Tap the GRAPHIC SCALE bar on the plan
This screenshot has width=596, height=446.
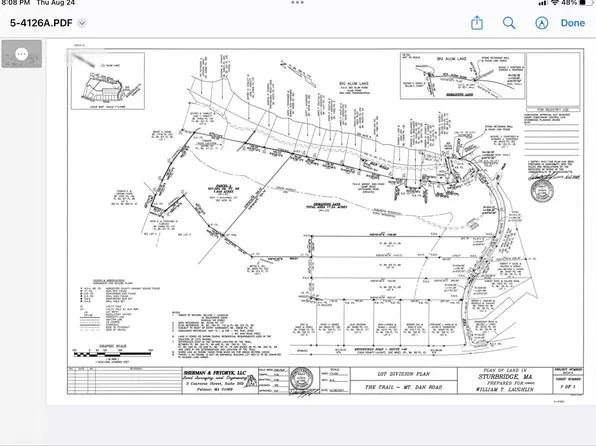pos(113,354)
